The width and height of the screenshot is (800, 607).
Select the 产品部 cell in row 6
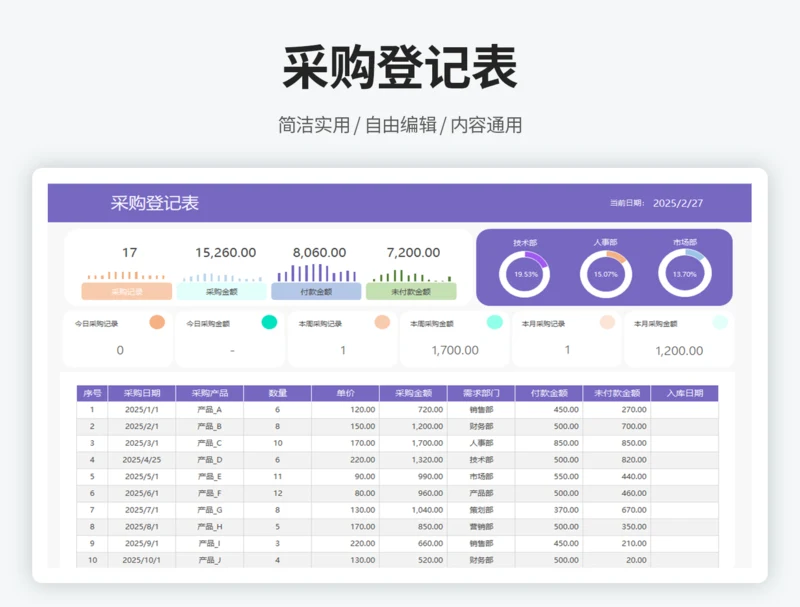tap(481, 493)
